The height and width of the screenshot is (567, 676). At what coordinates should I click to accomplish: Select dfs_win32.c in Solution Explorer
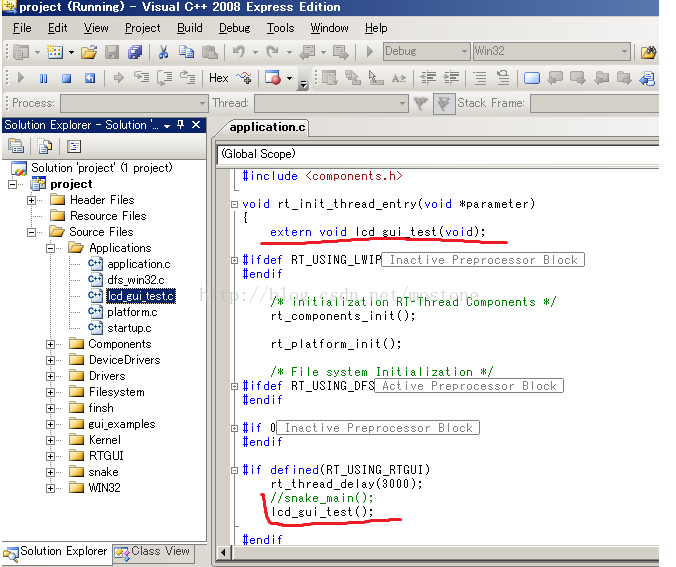[136, 280]
